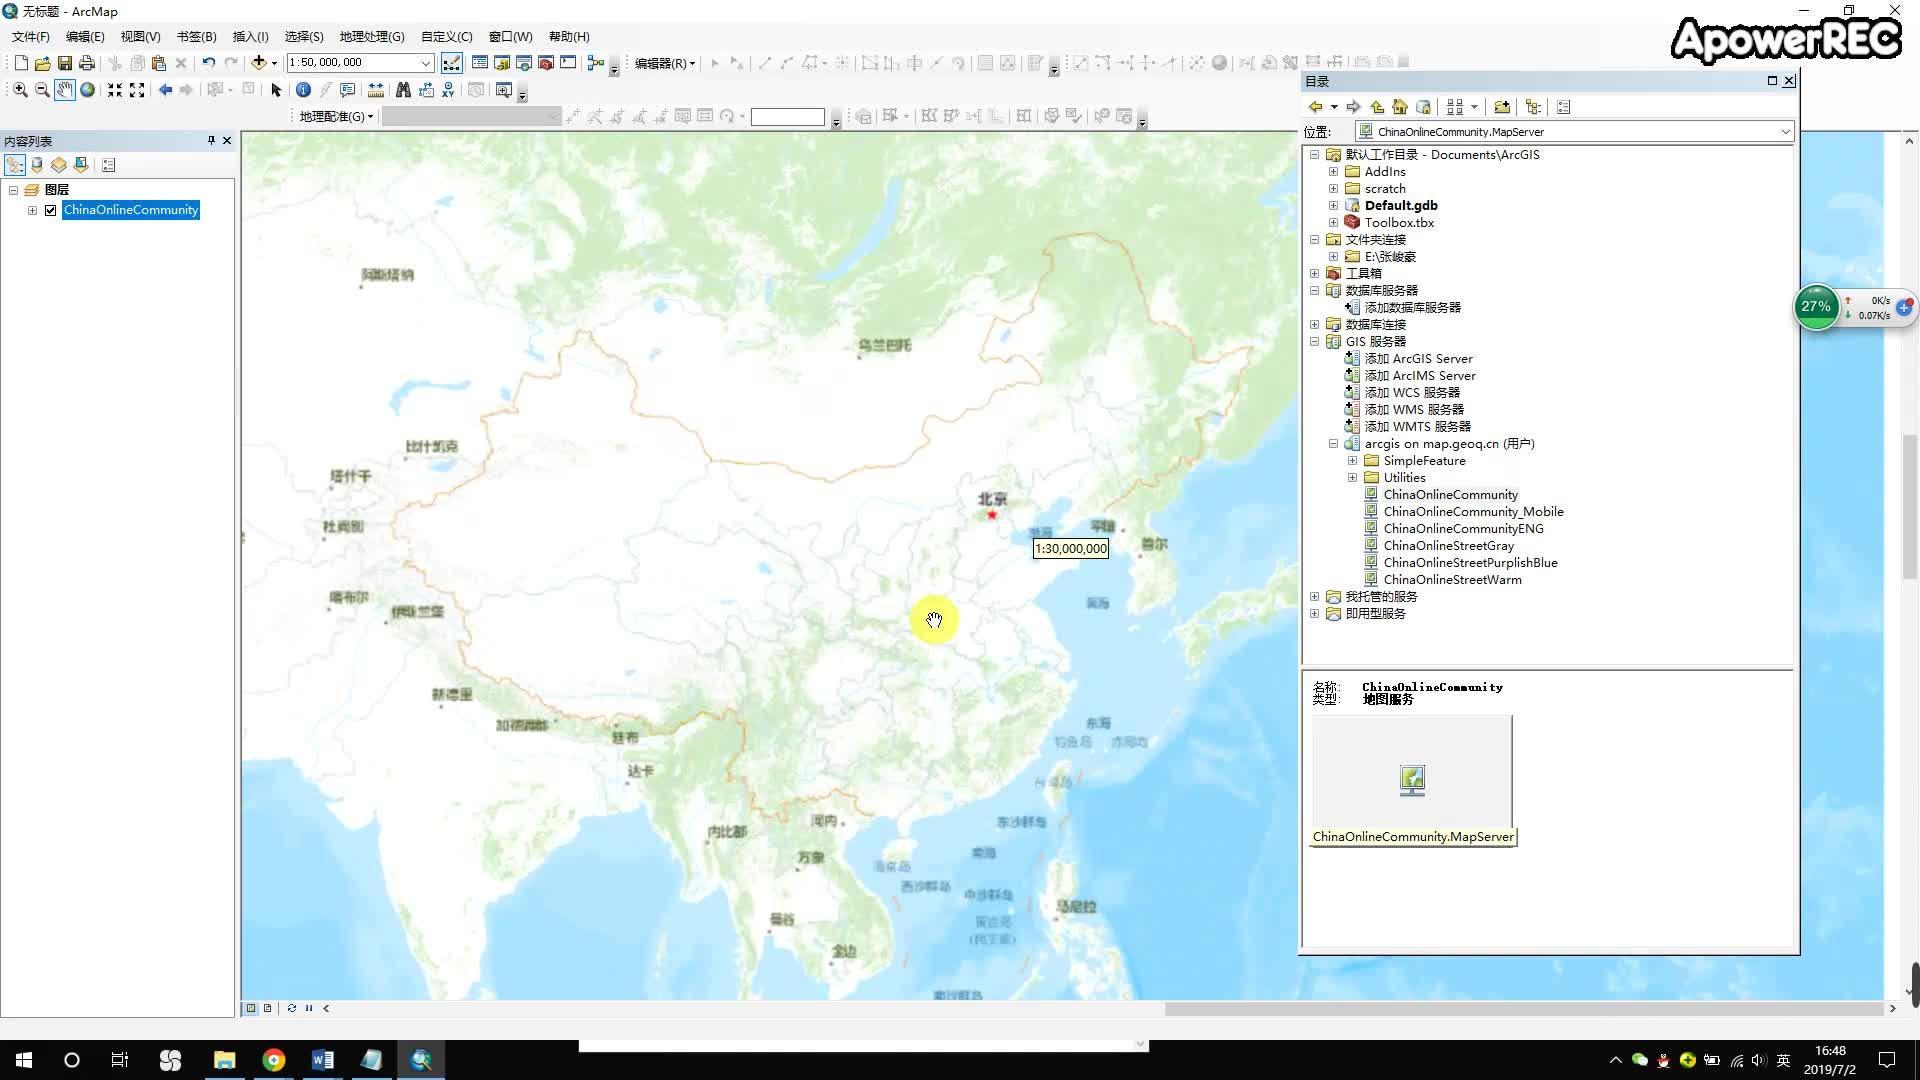
Task: Select the ChinaOnlineCommunity.MapServer preview thumbnail
Action: 1411,780
